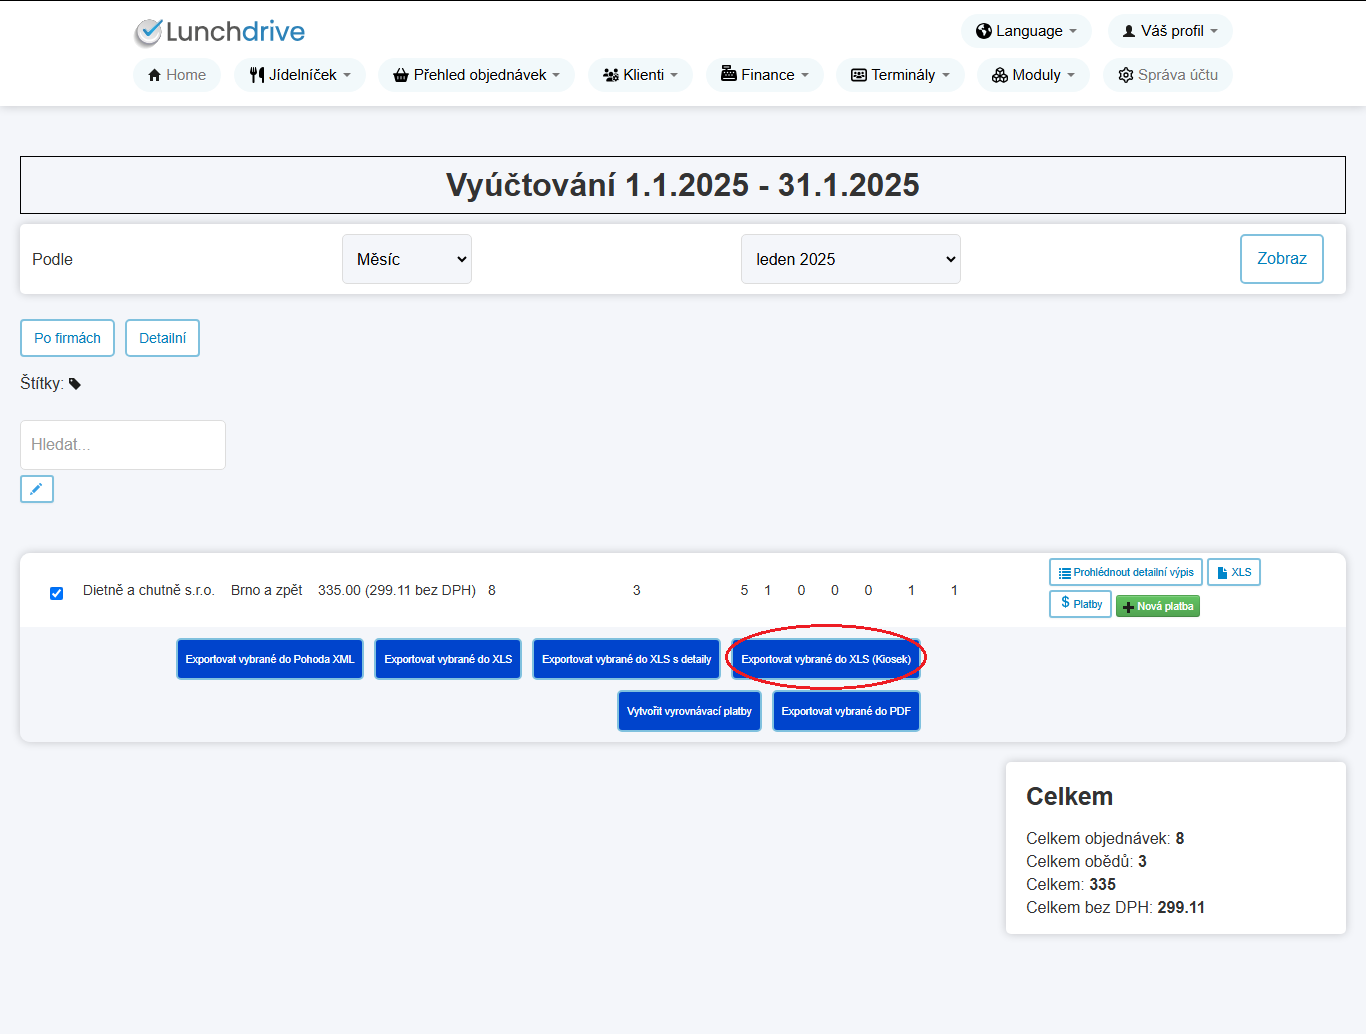Click the plain Exportovat vybrané do XLS button
1366x1034 pixels.
(448, 659)
